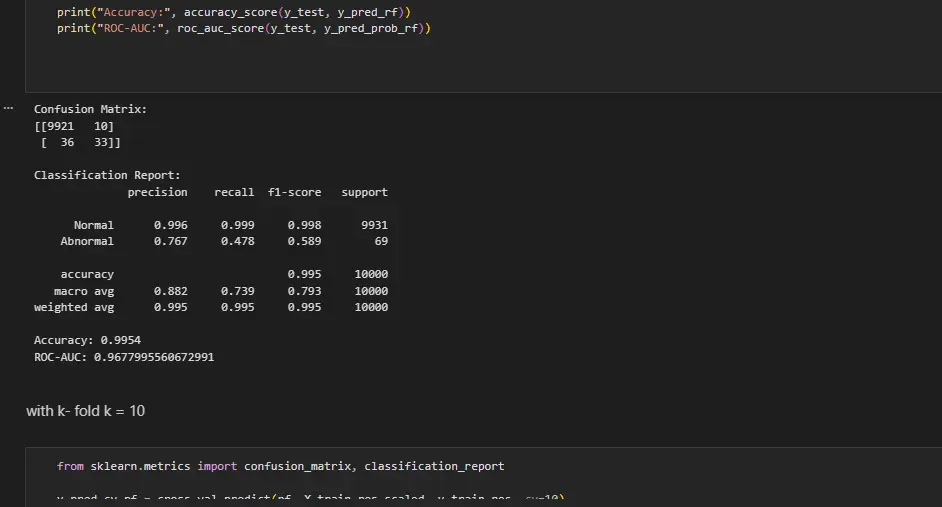The height and width of the screenshot is (507, 942).
Task: Click the markdown heading 'with k- fold k = 10'
Action: 85,411
